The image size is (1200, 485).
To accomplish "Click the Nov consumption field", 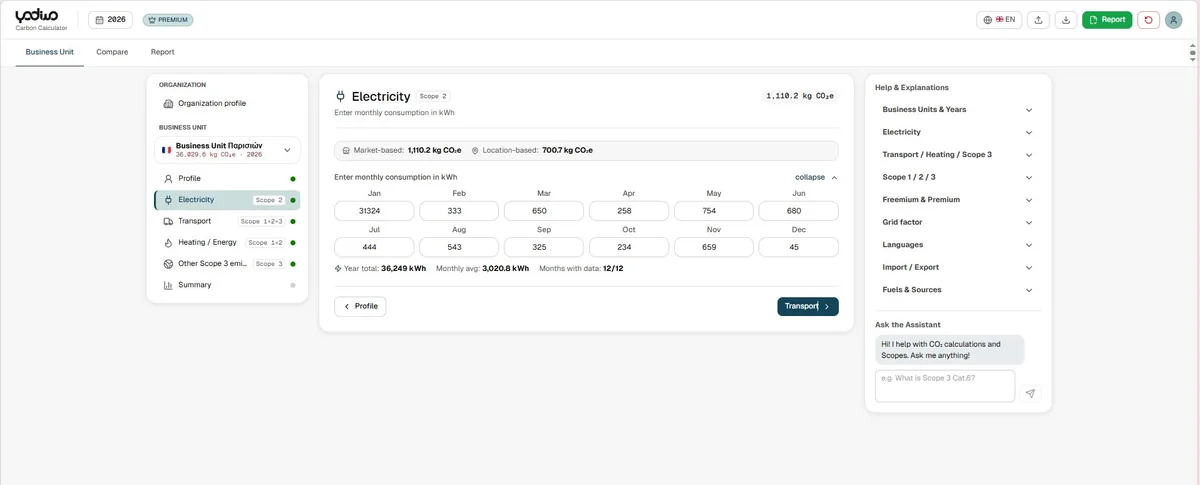I will point(714,247).
